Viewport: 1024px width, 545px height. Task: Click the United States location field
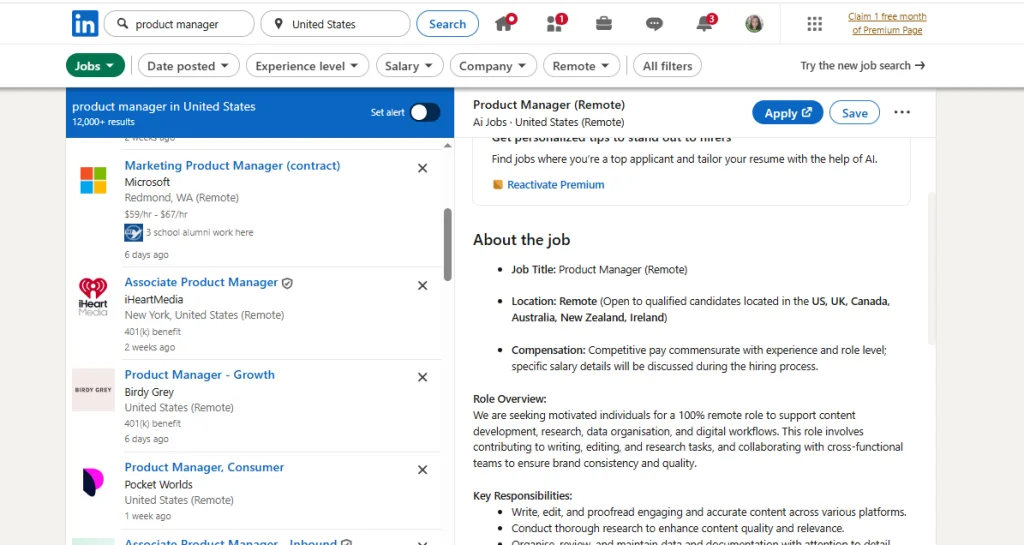click(335, 23)
